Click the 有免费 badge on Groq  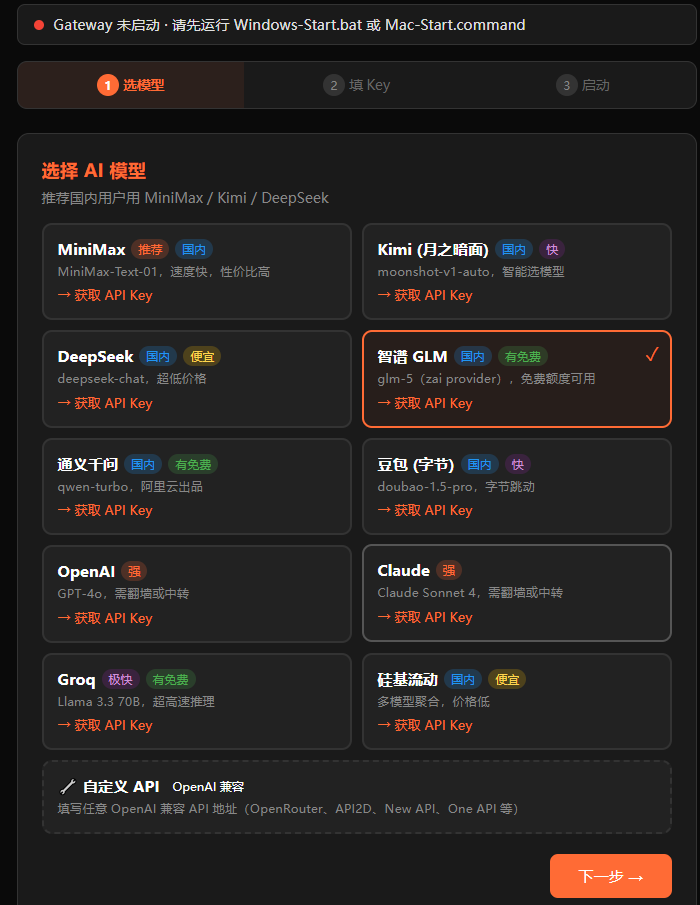click(x=171, y=679)
